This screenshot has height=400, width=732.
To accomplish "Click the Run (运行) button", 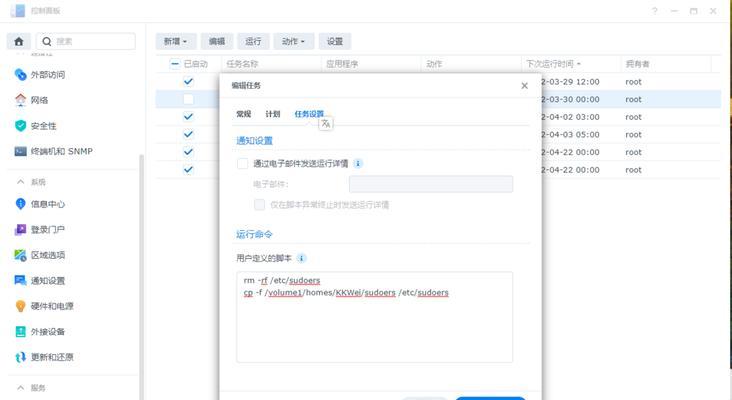I will pyautogui.click(x=253, y=42).
